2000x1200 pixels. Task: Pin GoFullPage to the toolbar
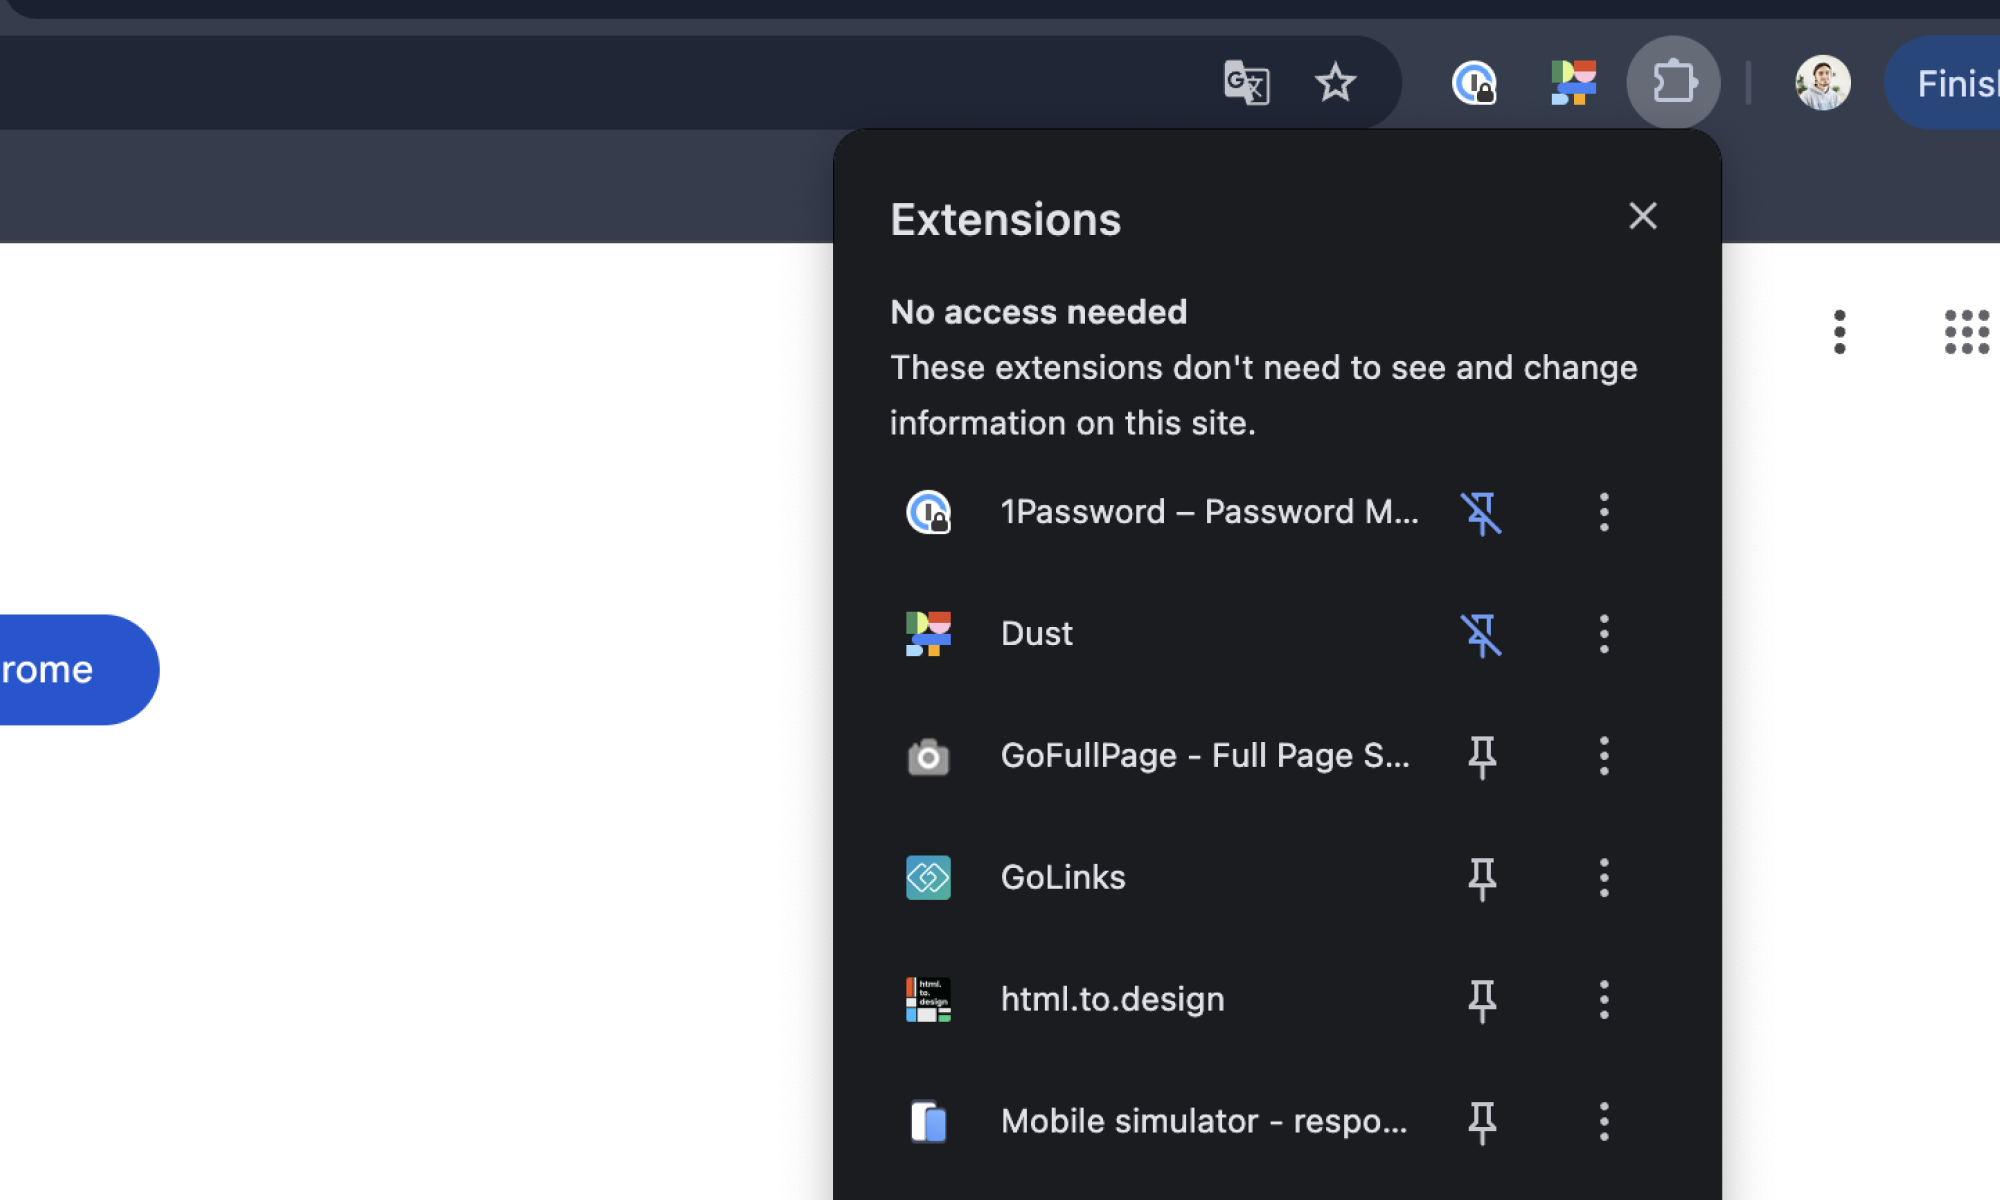click(x=1481, y=756)
